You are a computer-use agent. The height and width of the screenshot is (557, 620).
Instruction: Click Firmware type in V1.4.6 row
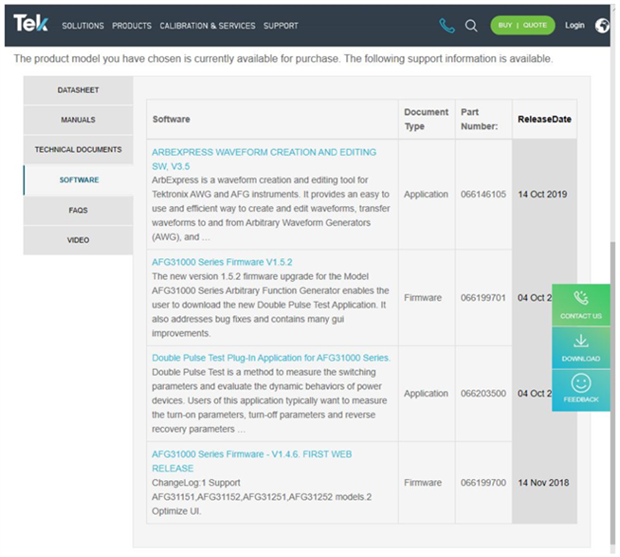[x=423, y=483]
